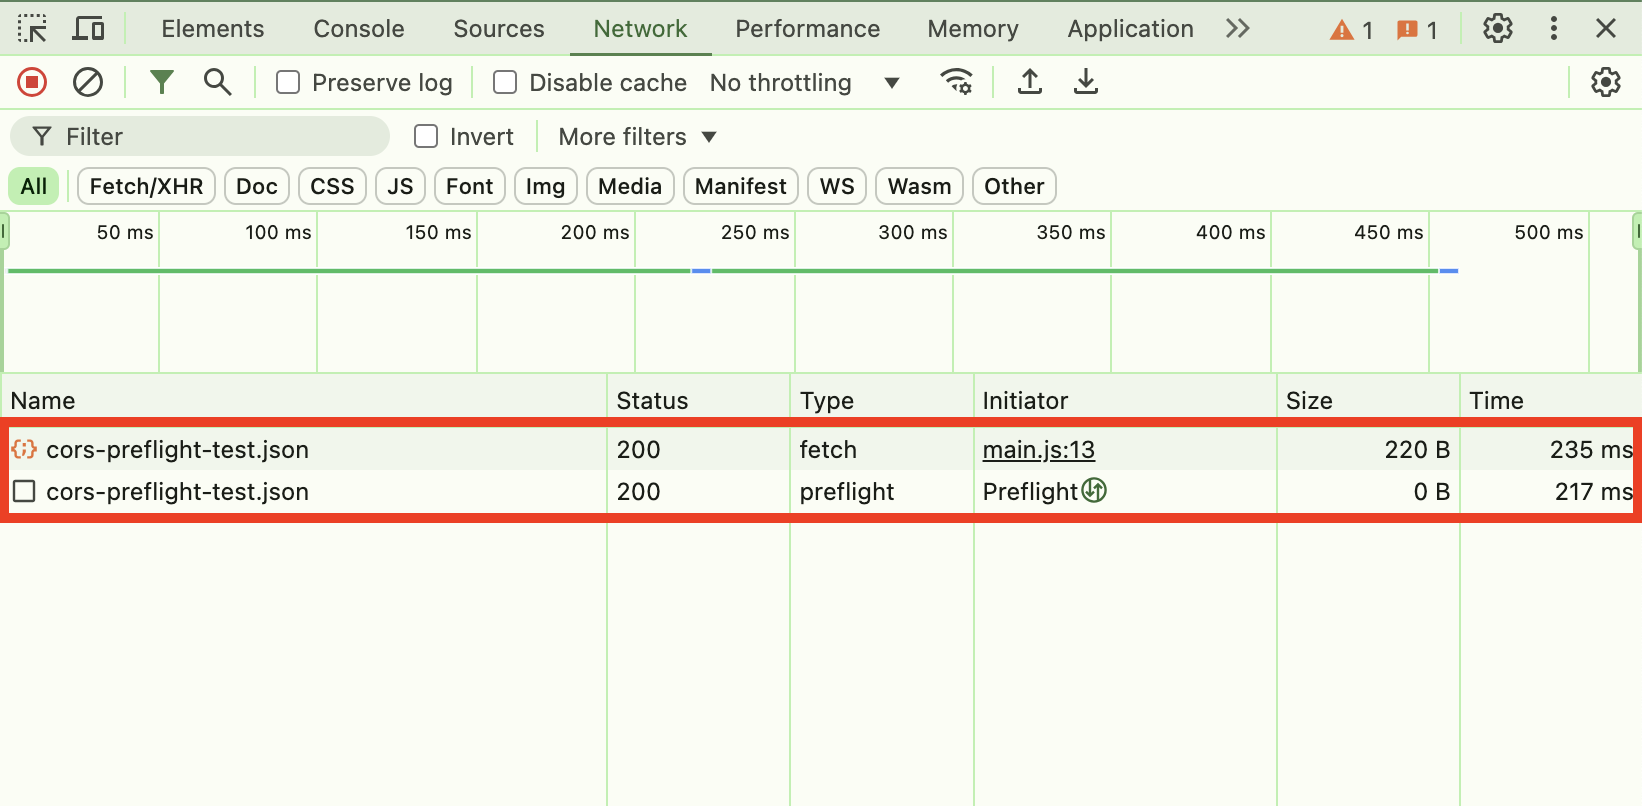Tick the Invert filter checkbox

426,136
